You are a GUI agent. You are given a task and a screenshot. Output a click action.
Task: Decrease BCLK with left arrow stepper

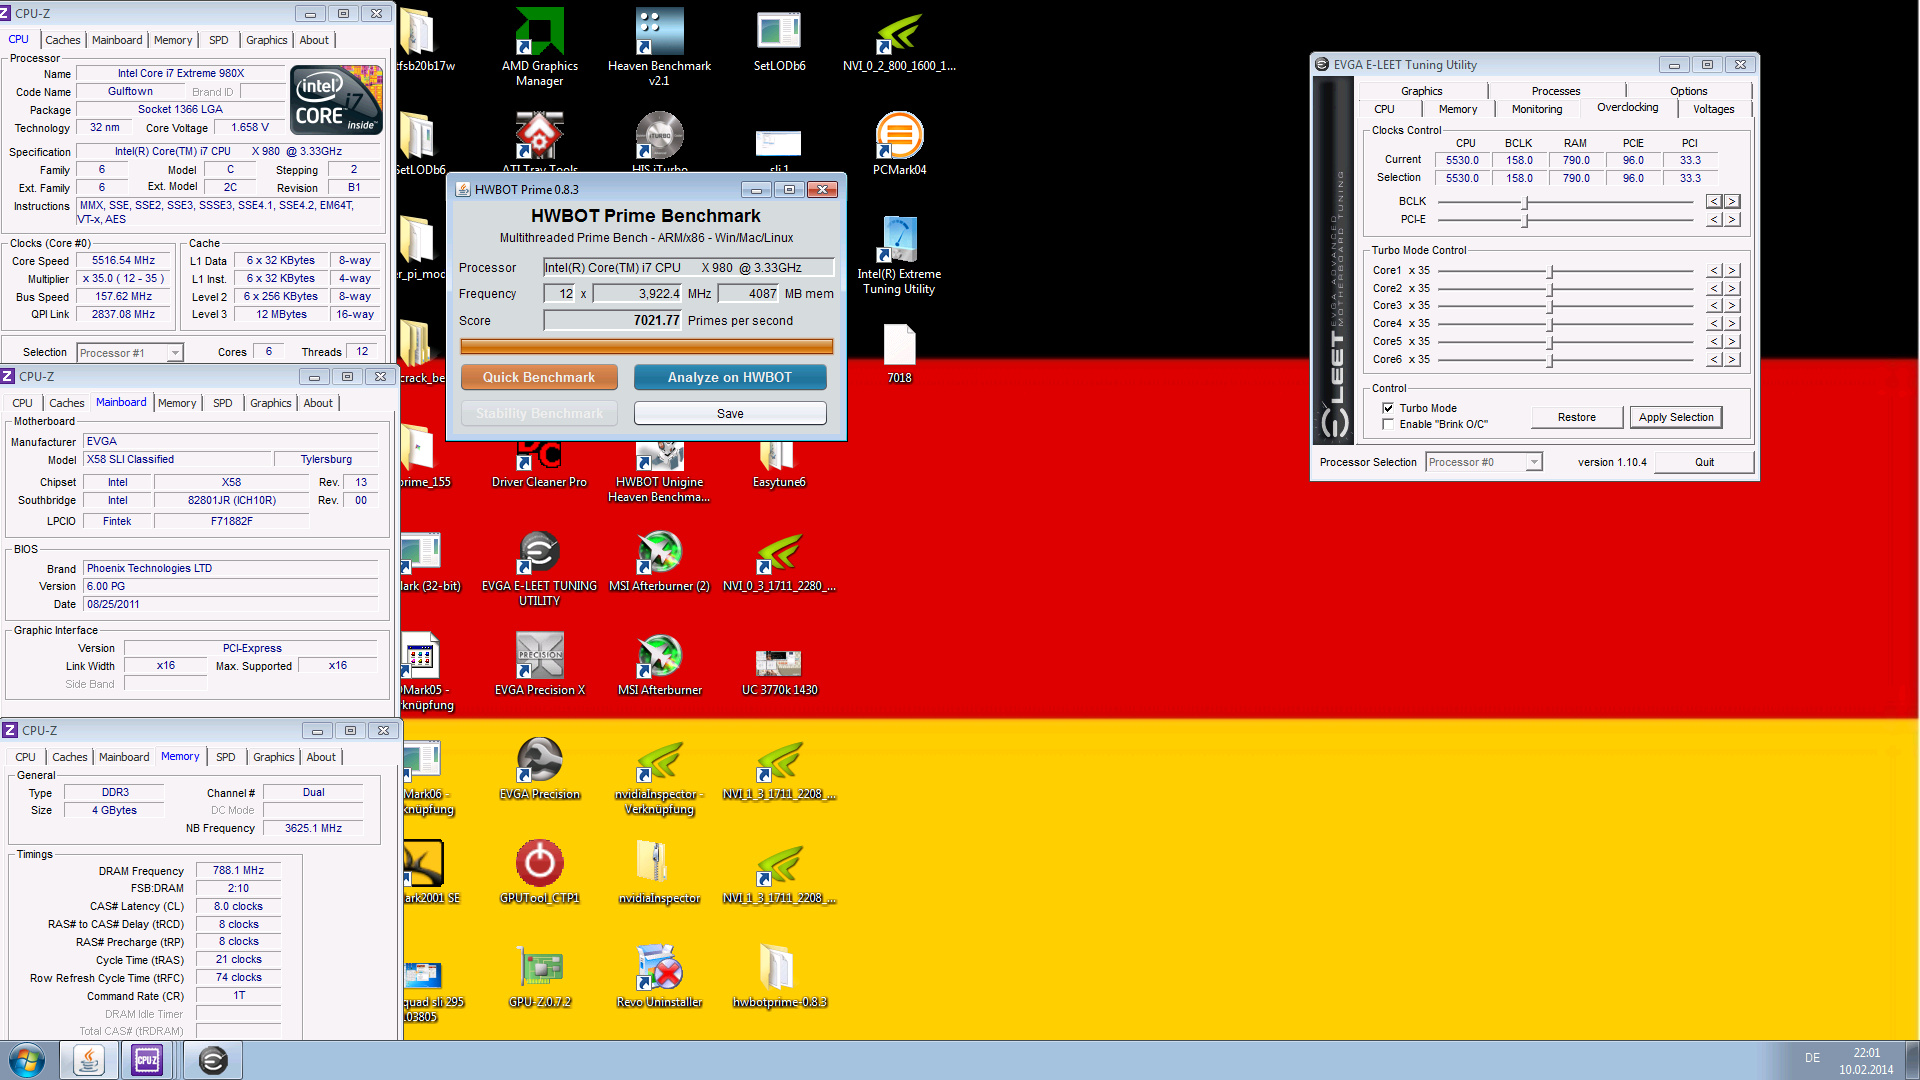(1714, 201)
